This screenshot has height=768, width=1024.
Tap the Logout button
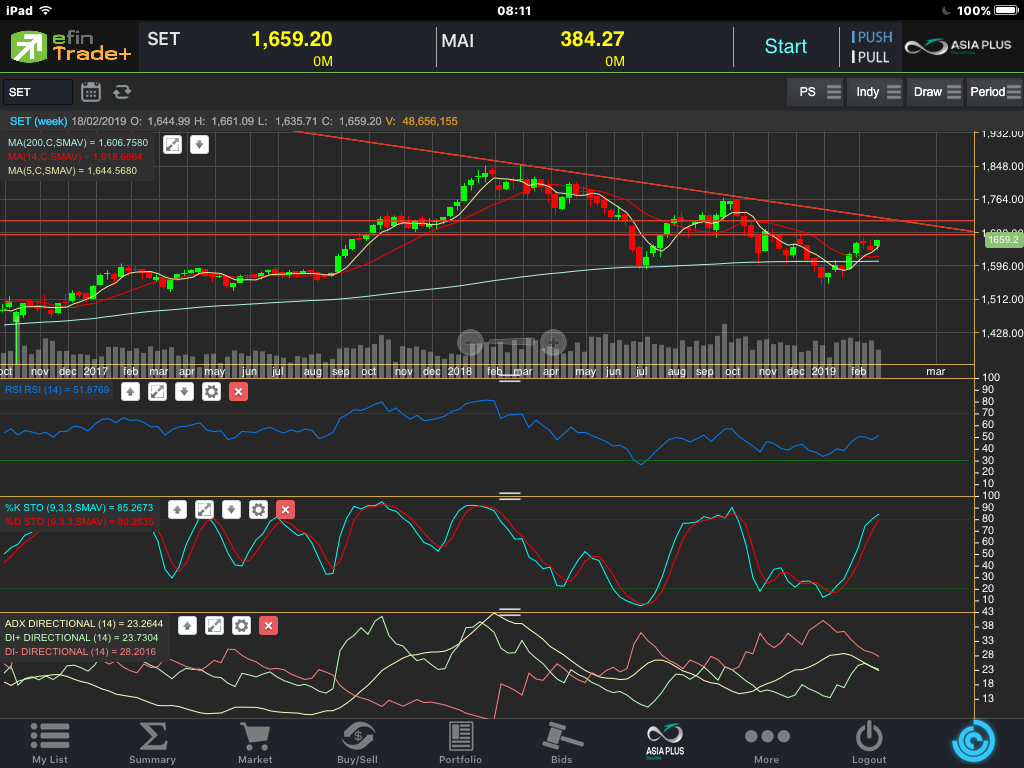tap(869, 743)
